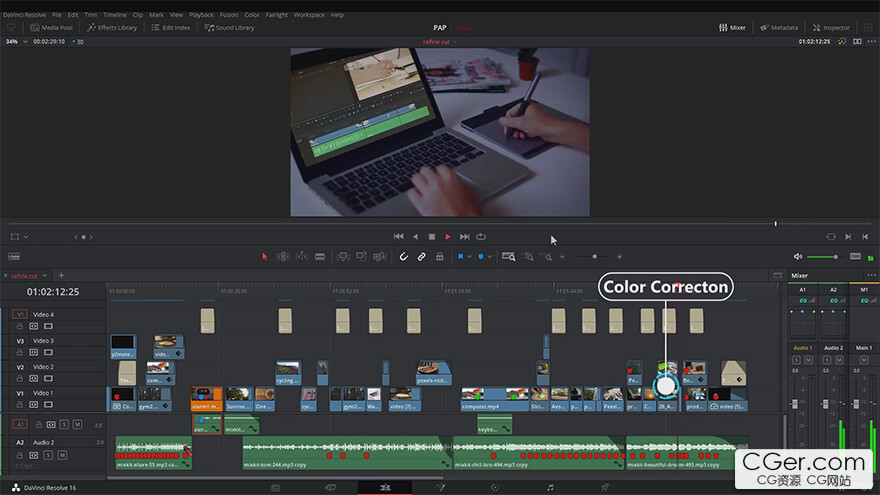Click Detail Zoom icon
Screen dimensions: 880x495
click(529, 257)
